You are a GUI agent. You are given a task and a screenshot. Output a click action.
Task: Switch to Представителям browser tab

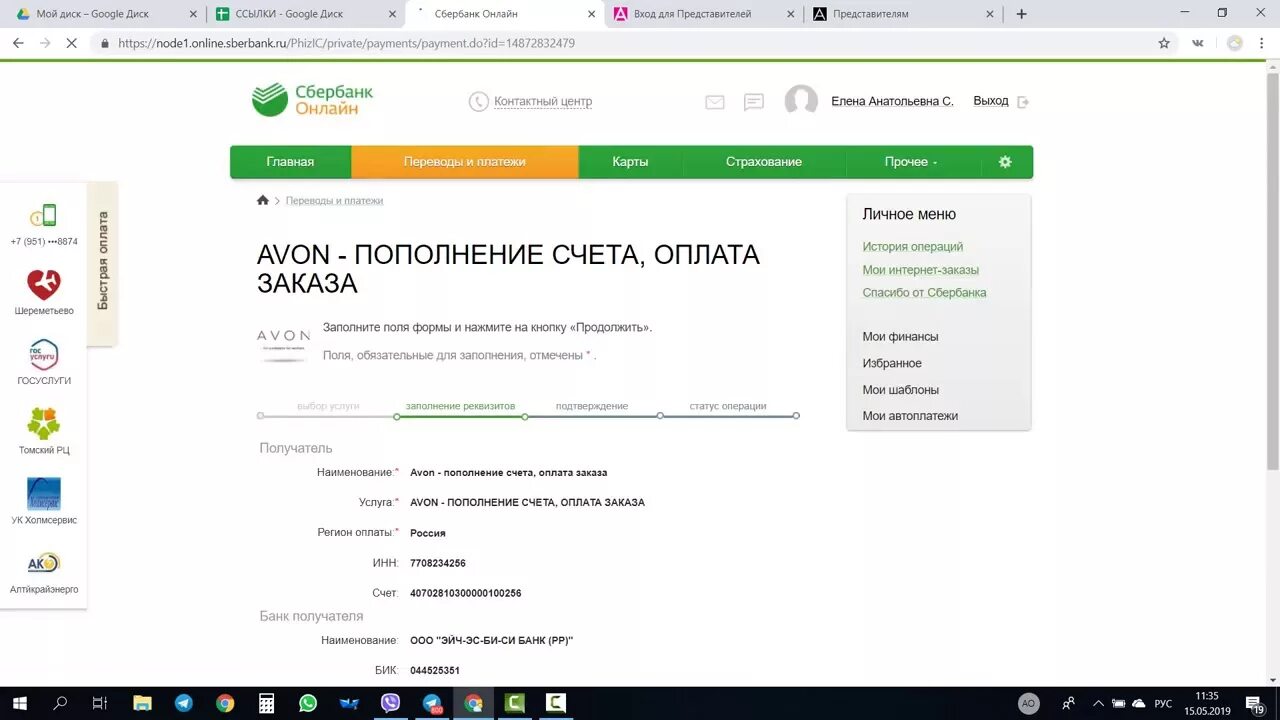tap(903, 14)
